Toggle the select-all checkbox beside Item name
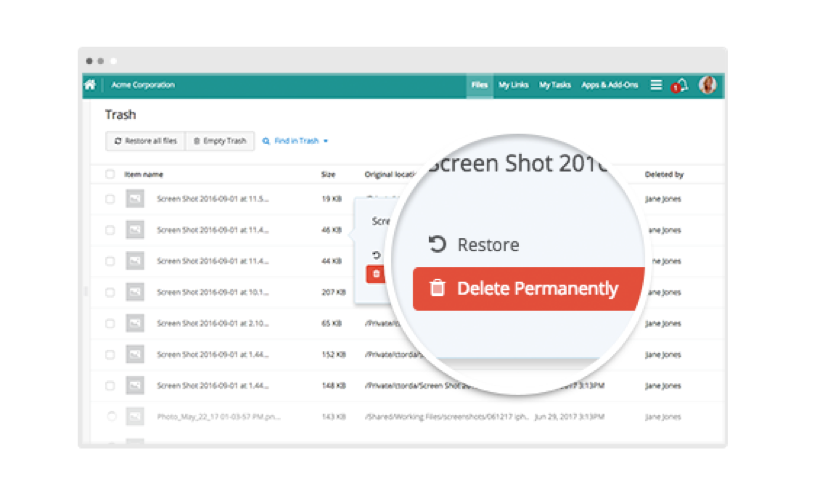 click(110, 174)
